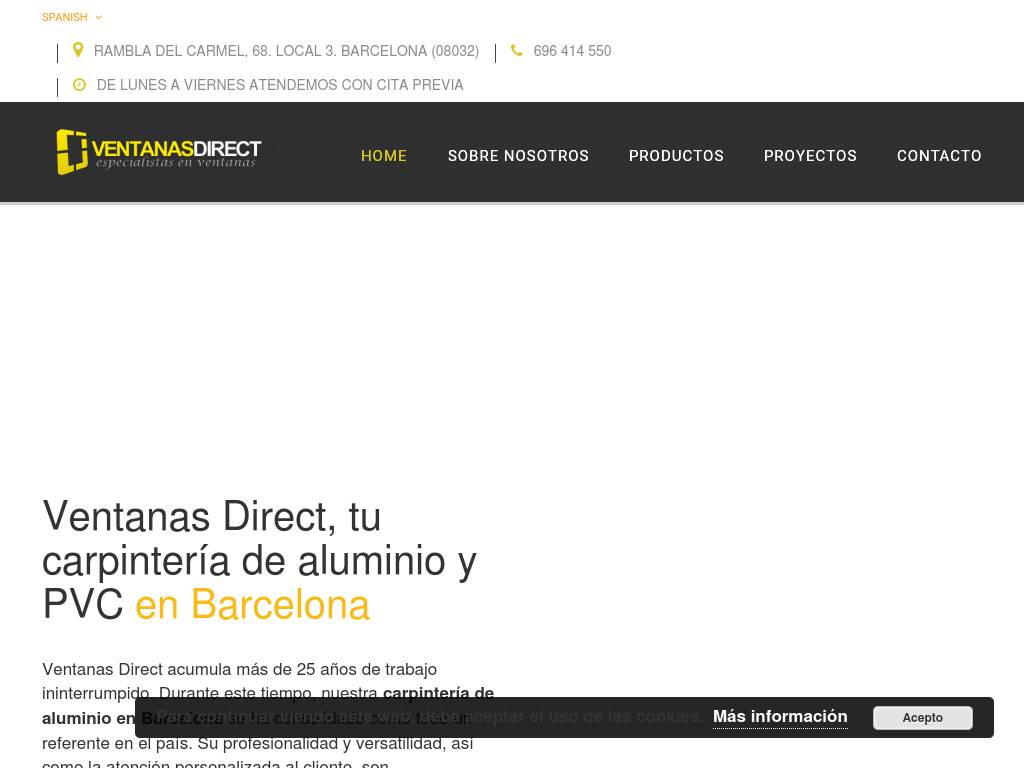Click the De lunes a viernes hours text
The image size is (1024, 768).
click(280, 85)
